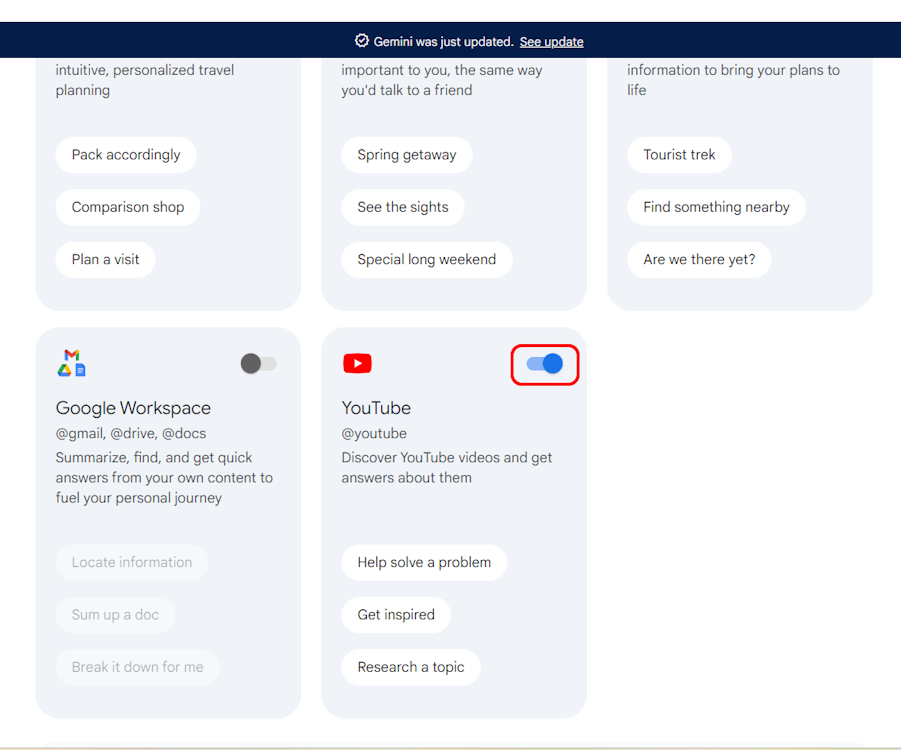The image size is (901, 750).
Task: Click the "Get inspired" chip
Action: 396,614
